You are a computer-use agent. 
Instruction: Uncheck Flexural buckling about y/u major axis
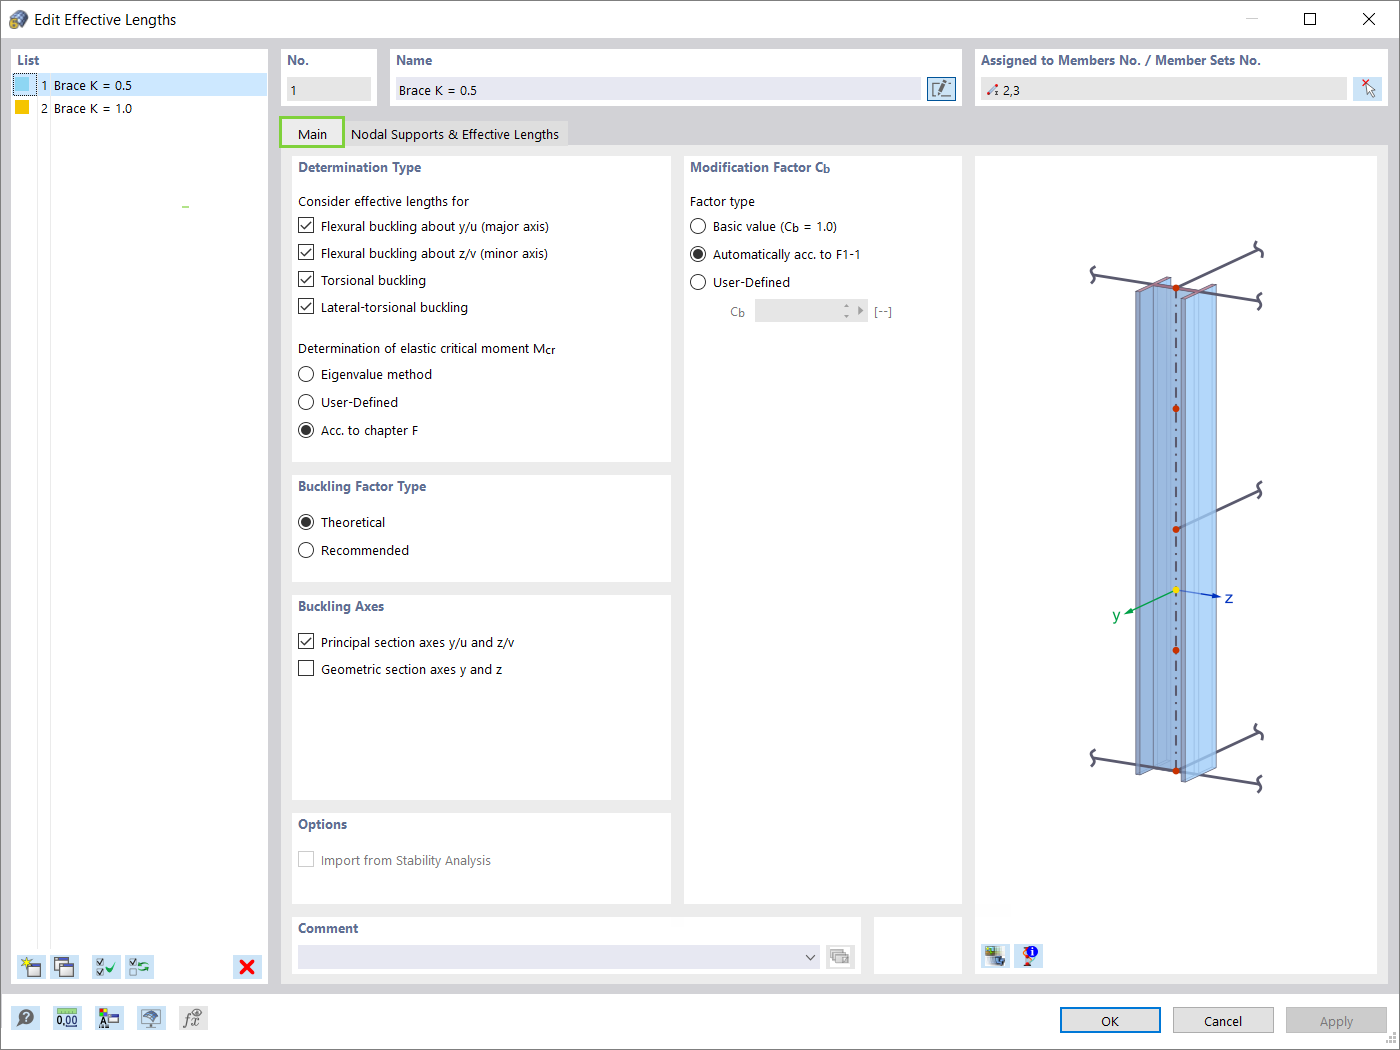(306, 226)
